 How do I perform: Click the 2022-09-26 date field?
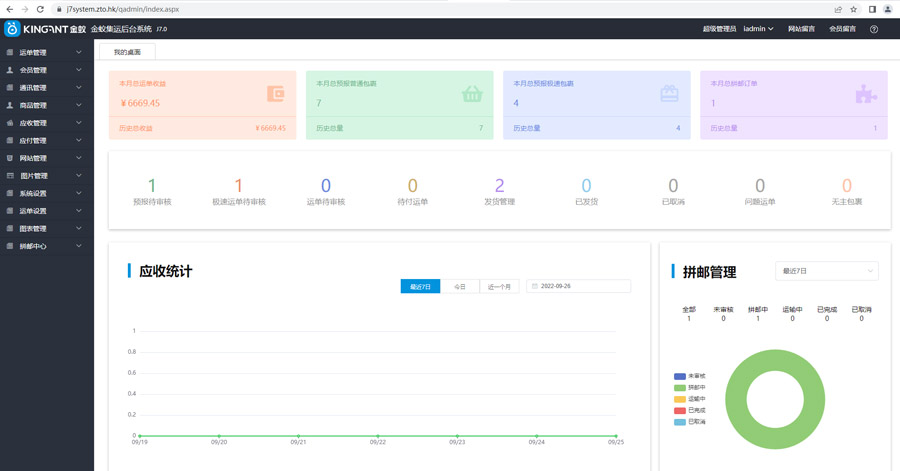coord(579,286)
